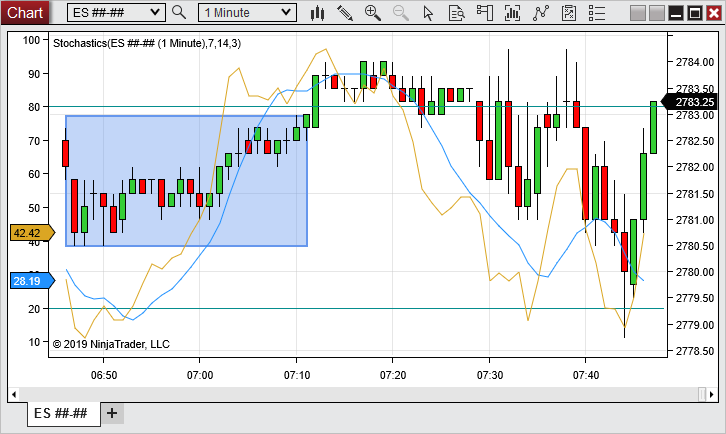This screenshot has height=434, width=726.
Task: Open the instrument search magnifier
Action: [179, 13]
